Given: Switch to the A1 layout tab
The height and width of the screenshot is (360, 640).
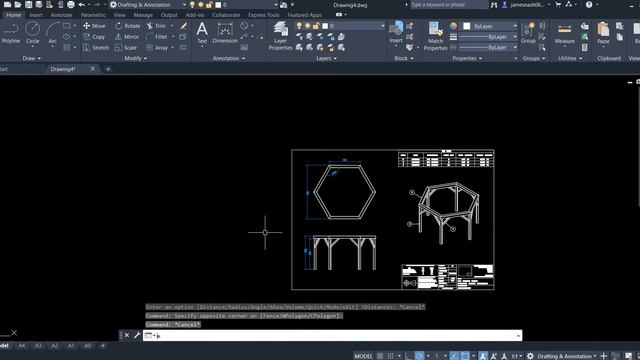Looking at the screenshot, I should [x=71, y=346].
